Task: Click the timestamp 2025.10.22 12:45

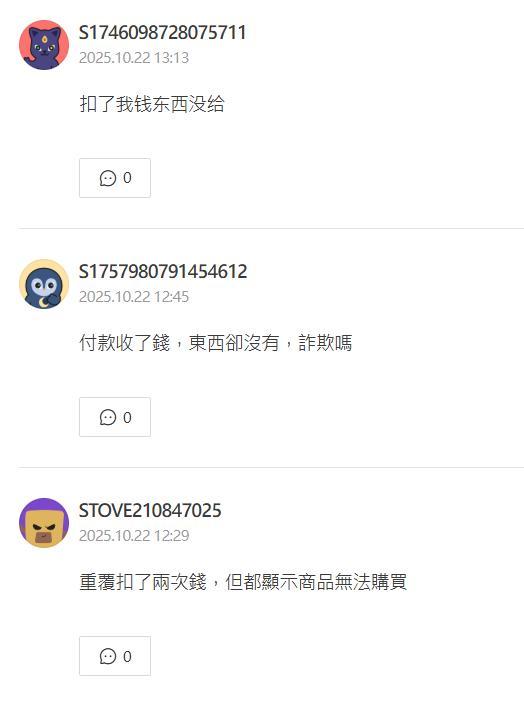Action: 134,297
